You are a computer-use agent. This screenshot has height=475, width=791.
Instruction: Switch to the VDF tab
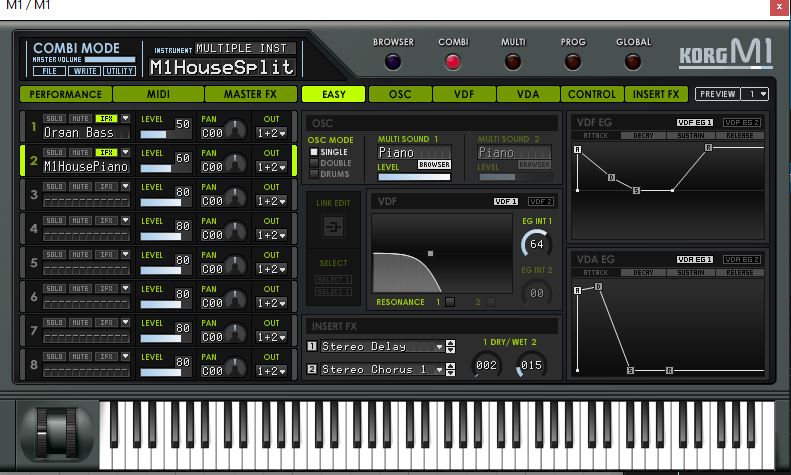pos(464,94)
